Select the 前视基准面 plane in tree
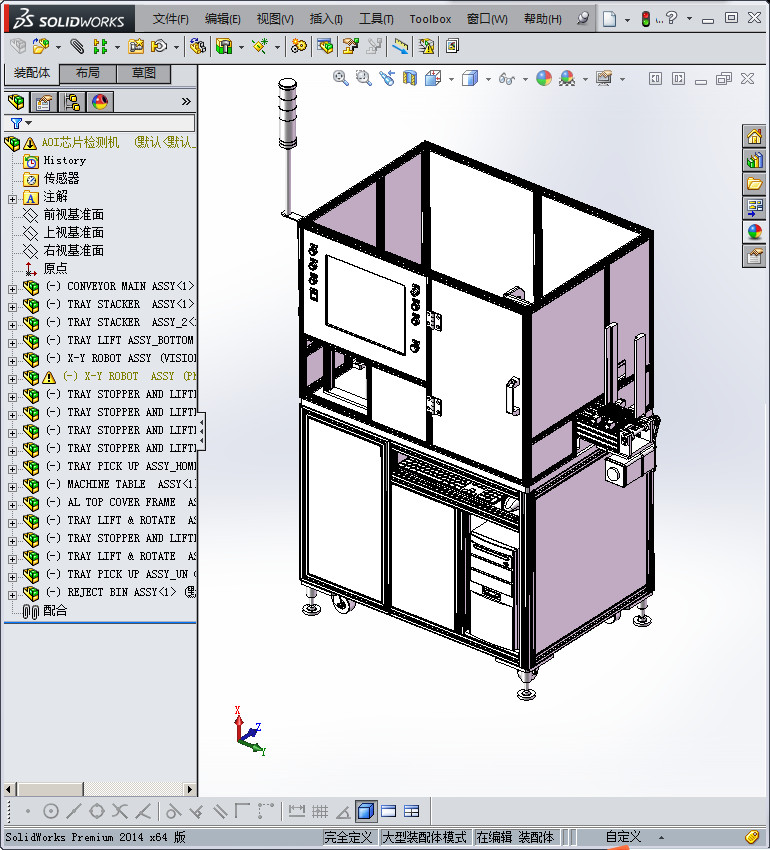Screen dimensions: 770x850 [x=74, y=215]
